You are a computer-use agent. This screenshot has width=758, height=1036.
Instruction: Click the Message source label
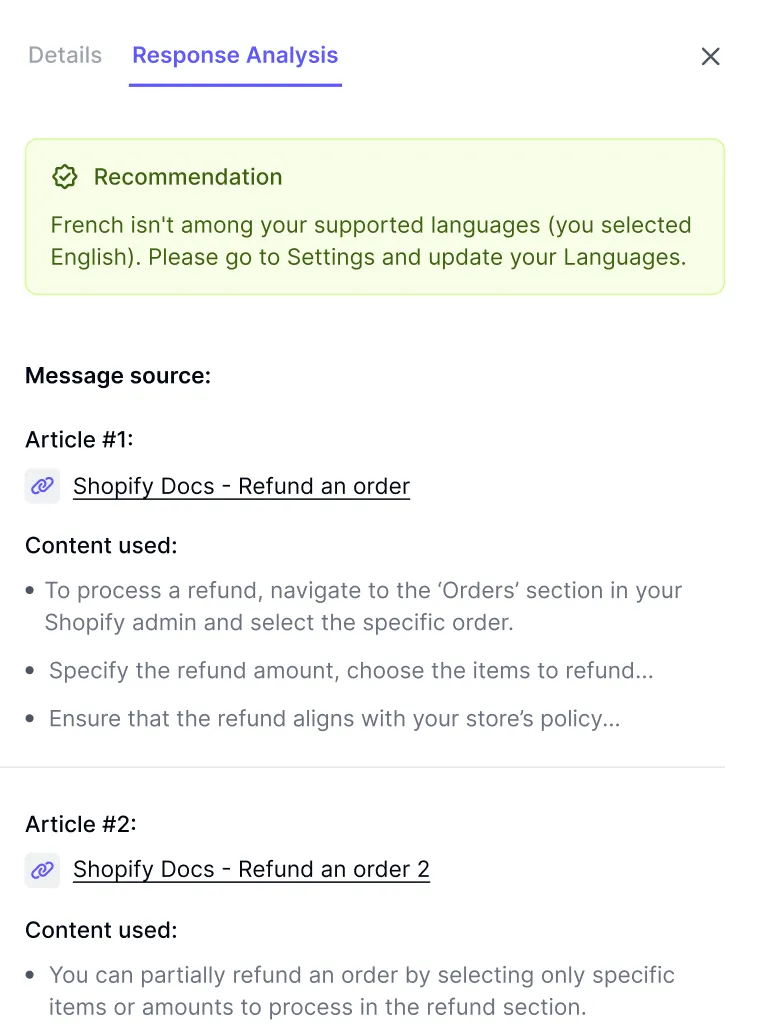pos(117,376)
